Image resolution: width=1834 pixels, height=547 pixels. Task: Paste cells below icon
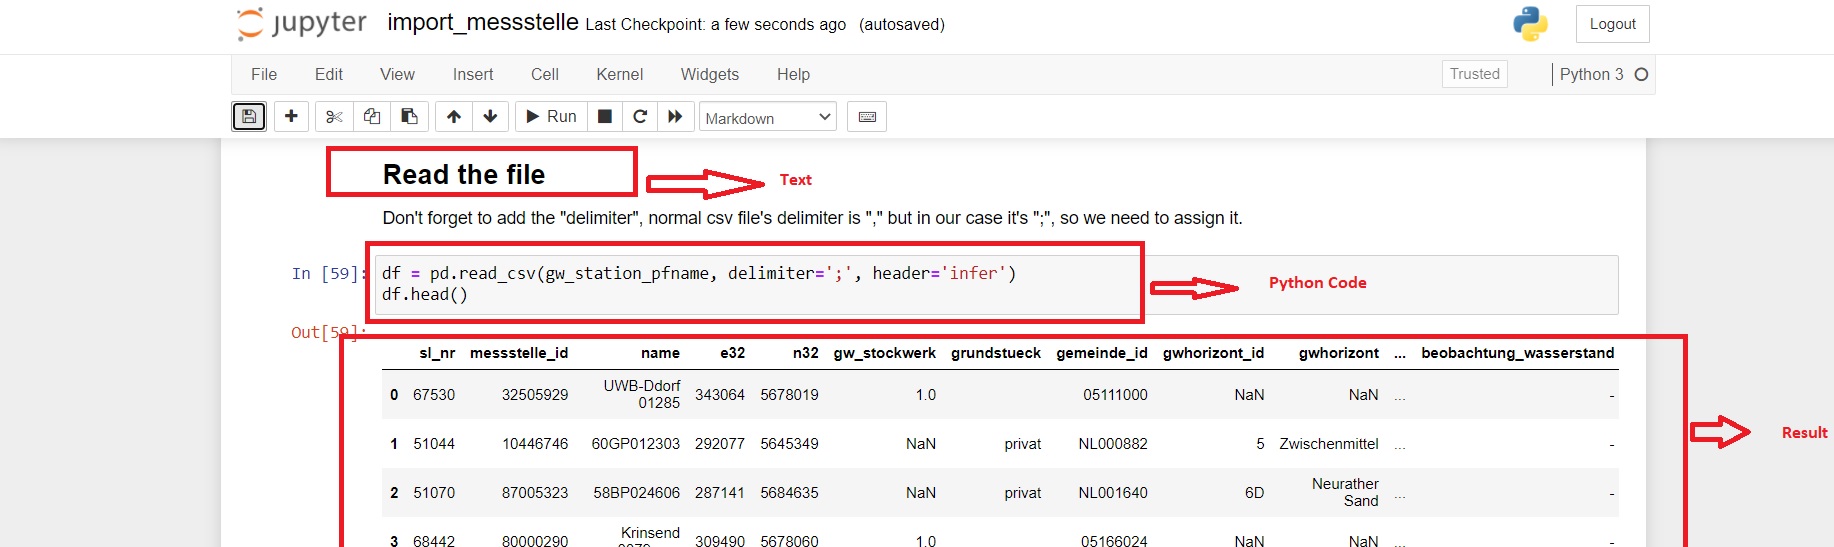[409, 117]
